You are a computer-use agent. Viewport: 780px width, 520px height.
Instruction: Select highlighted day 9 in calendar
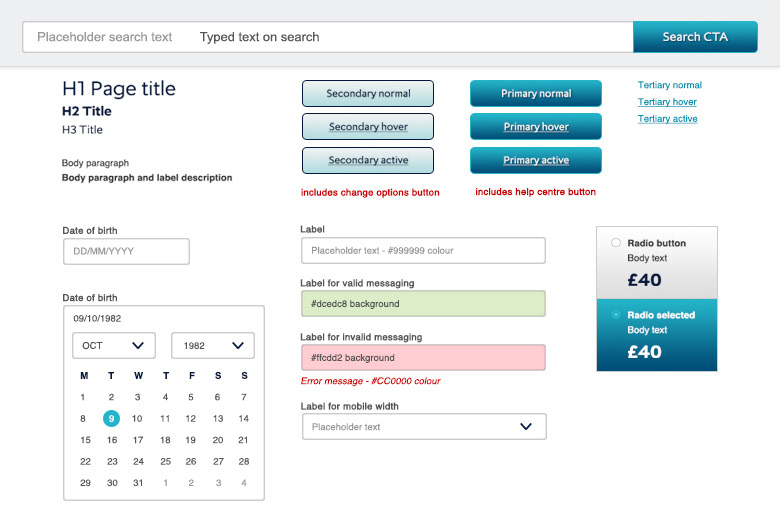click(x=111, y=418)
